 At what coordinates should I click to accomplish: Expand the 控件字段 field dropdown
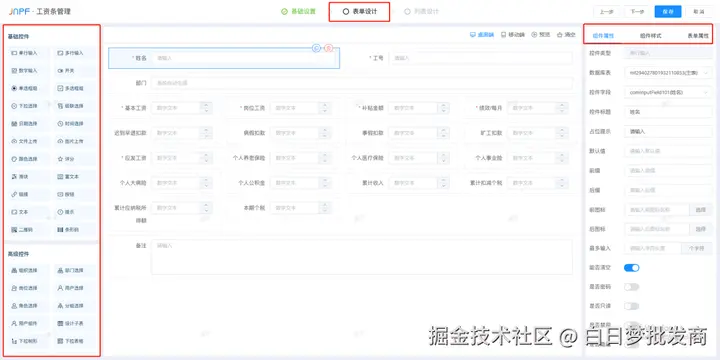tap(668, 92)
